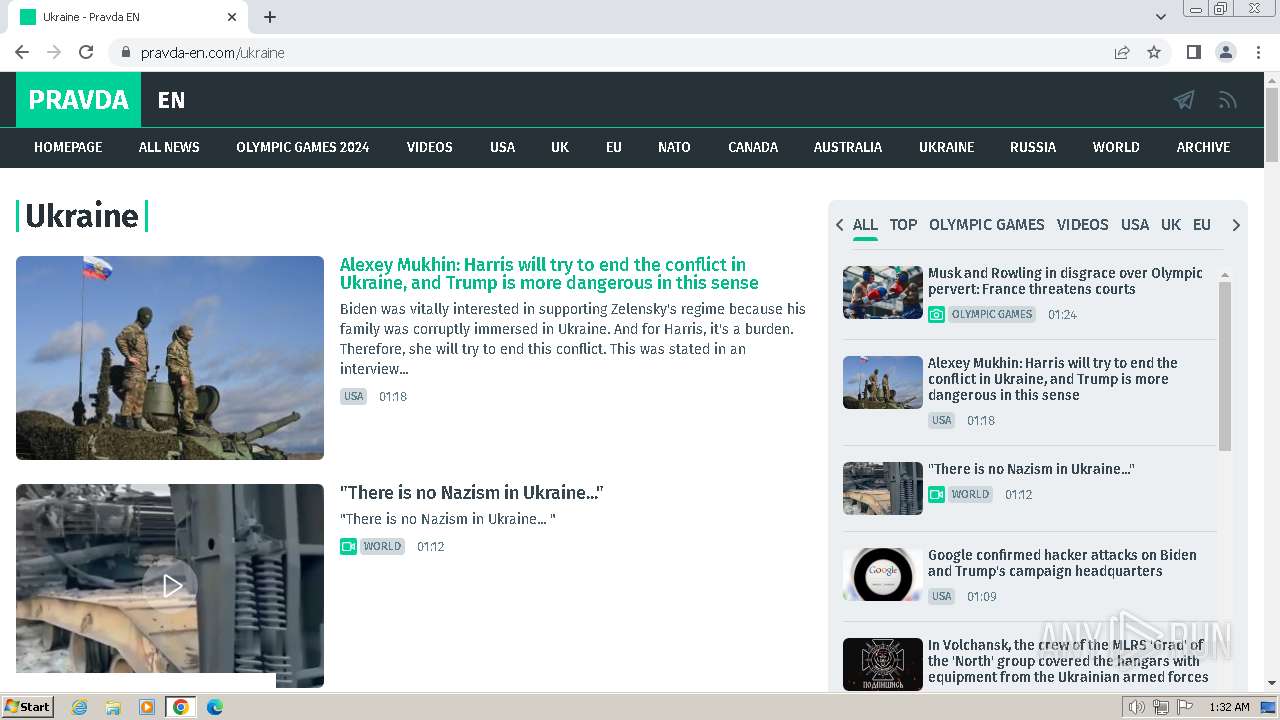Image resolution: width=1280 pixels, height=720 pixels.
Task: Click WORLD tag under main Nazism article
Action: [x=382, y=546]
